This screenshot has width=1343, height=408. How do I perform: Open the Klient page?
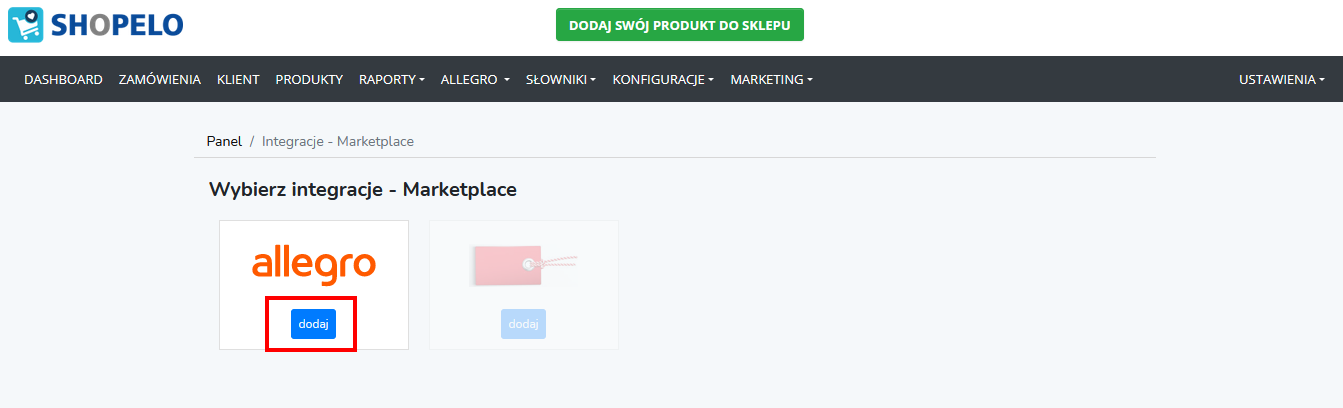point(238,79)
